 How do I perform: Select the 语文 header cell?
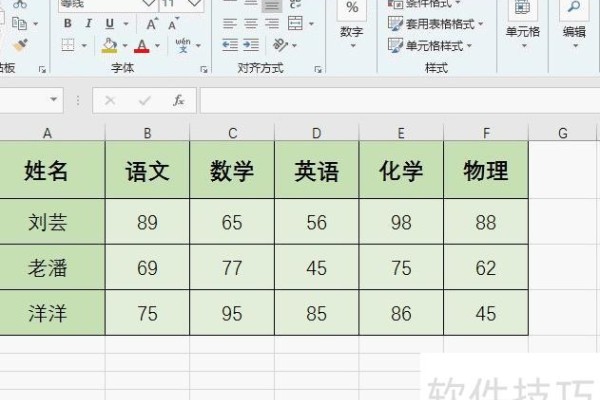point(147,170)
